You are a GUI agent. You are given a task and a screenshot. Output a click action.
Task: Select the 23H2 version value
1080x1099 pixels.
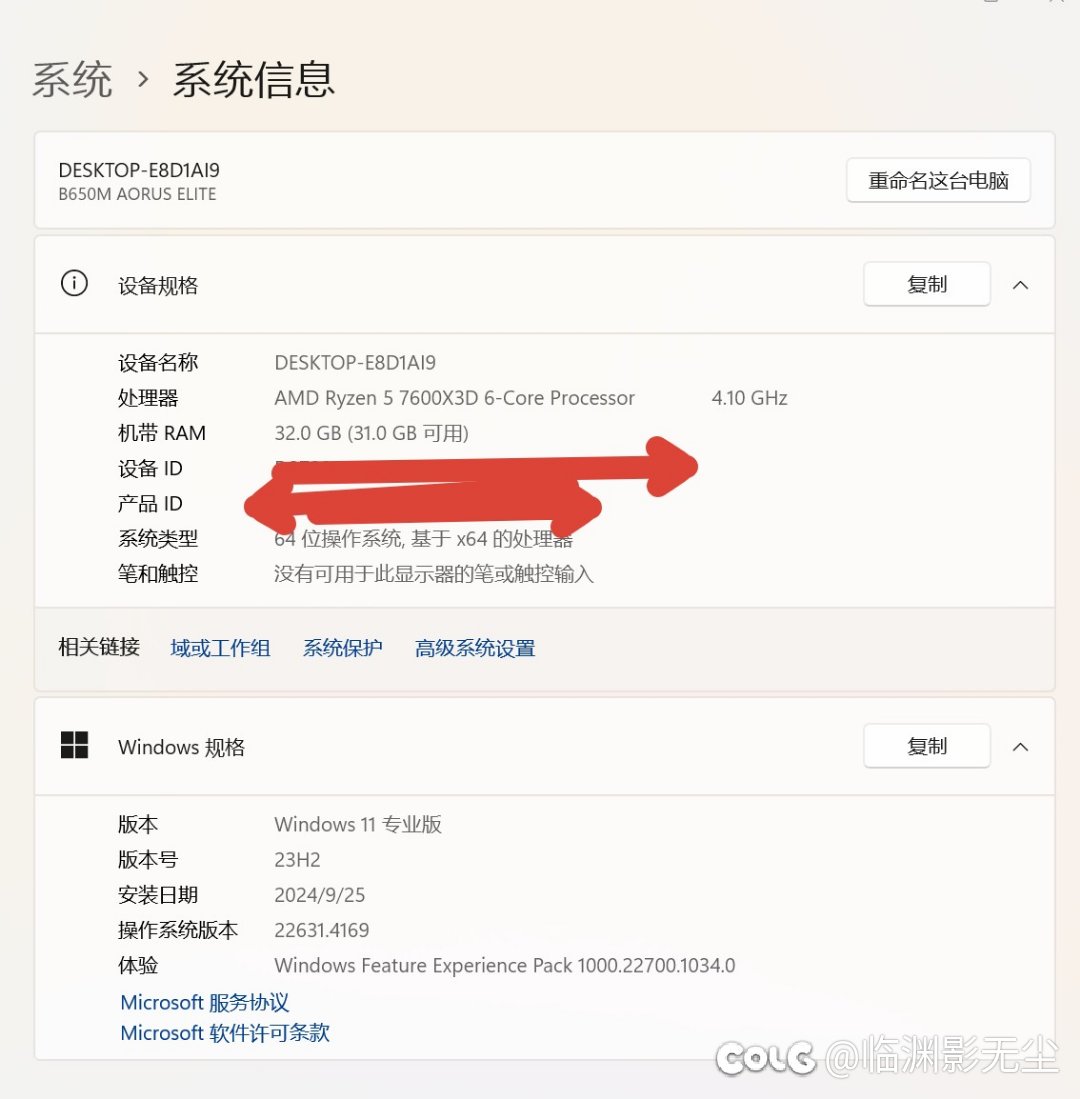pos(297,859)
